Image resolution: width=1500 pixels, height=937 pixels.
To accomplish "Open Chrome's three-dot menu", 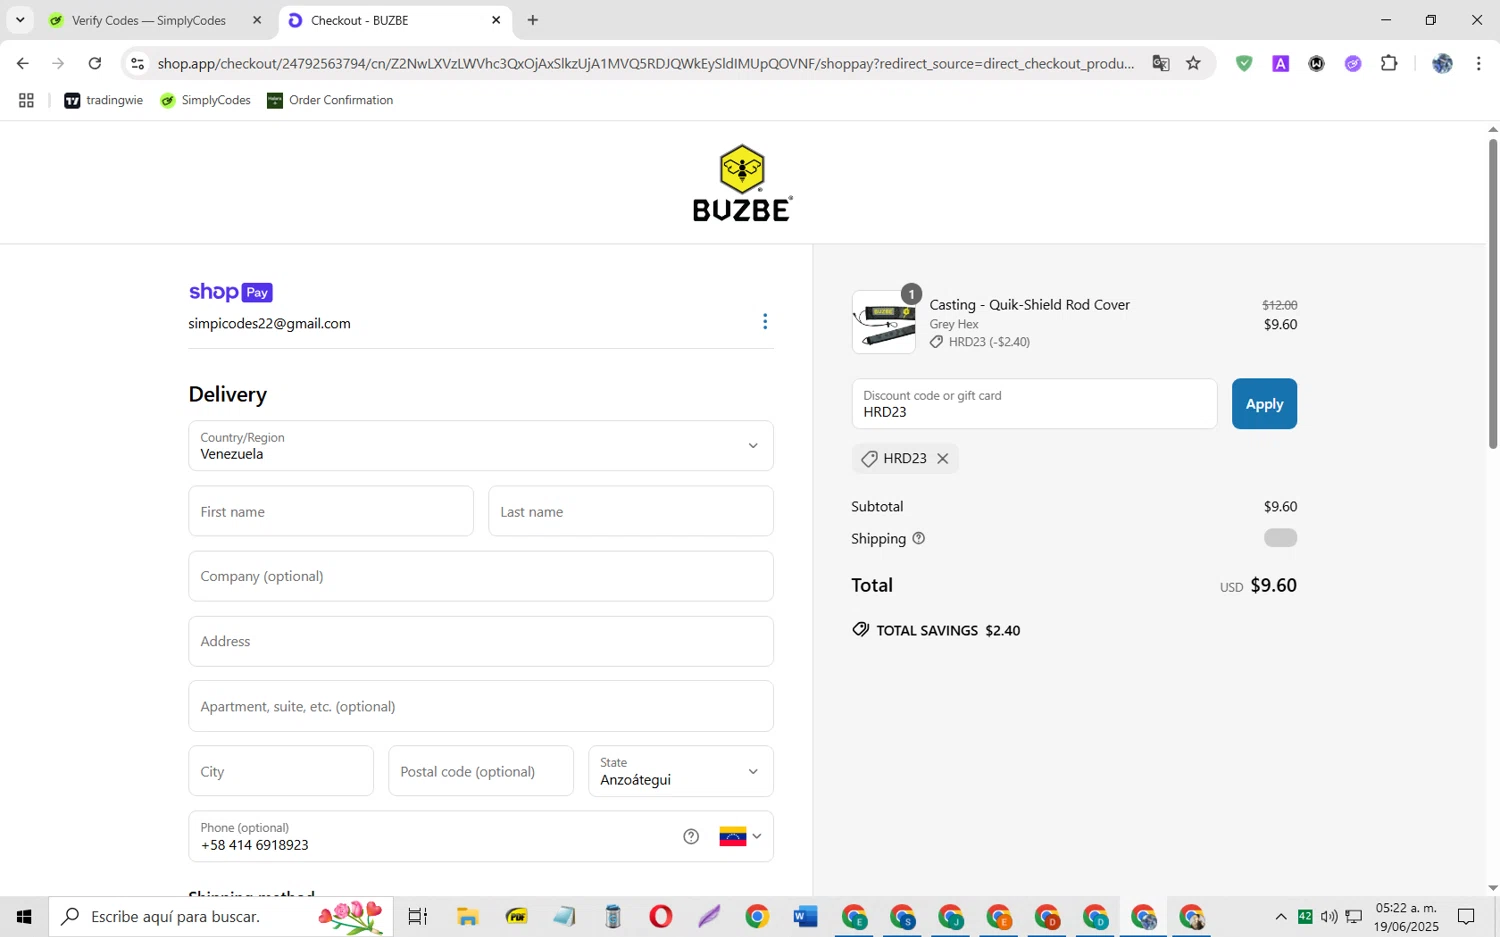I will click(x=1478, y=63).
